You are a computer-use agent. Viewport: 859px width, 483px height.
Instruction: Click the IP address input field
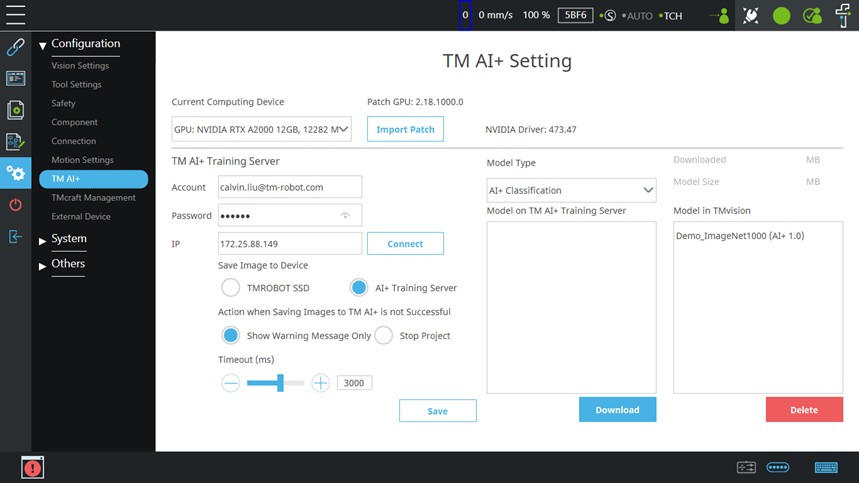[290, 244]
